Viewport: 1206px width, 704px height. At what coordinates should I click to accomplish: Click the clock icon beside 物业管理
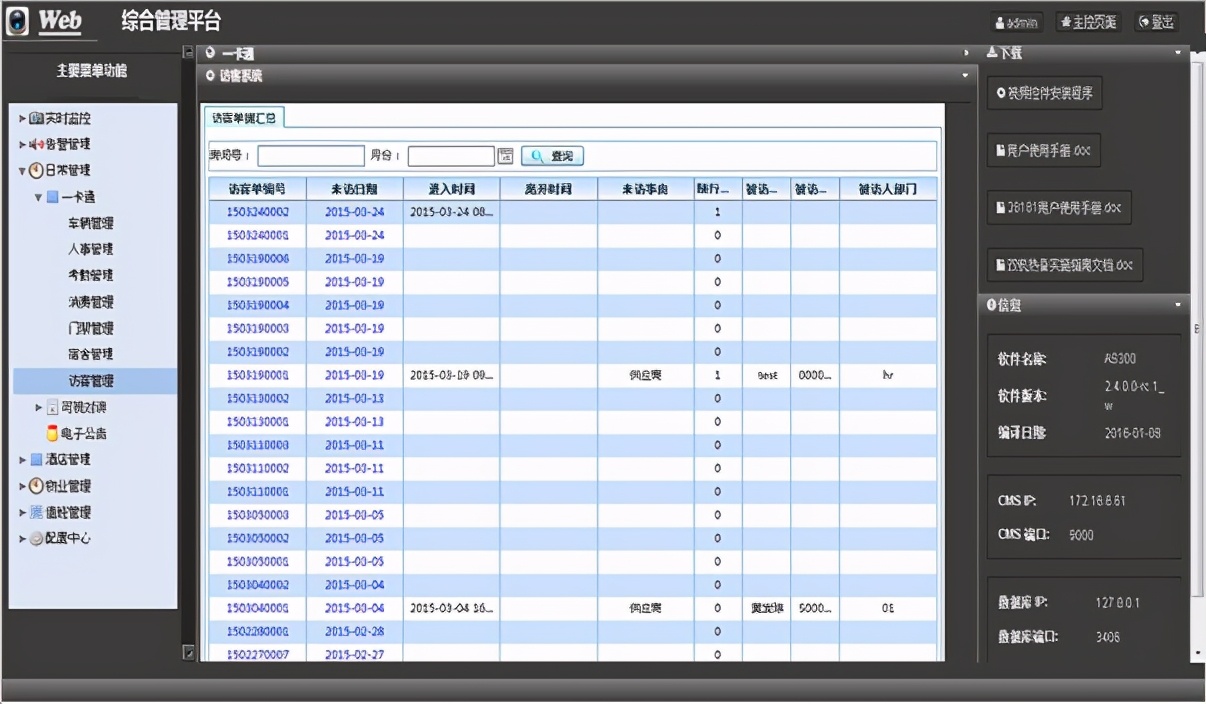click(x=36, y=486)
